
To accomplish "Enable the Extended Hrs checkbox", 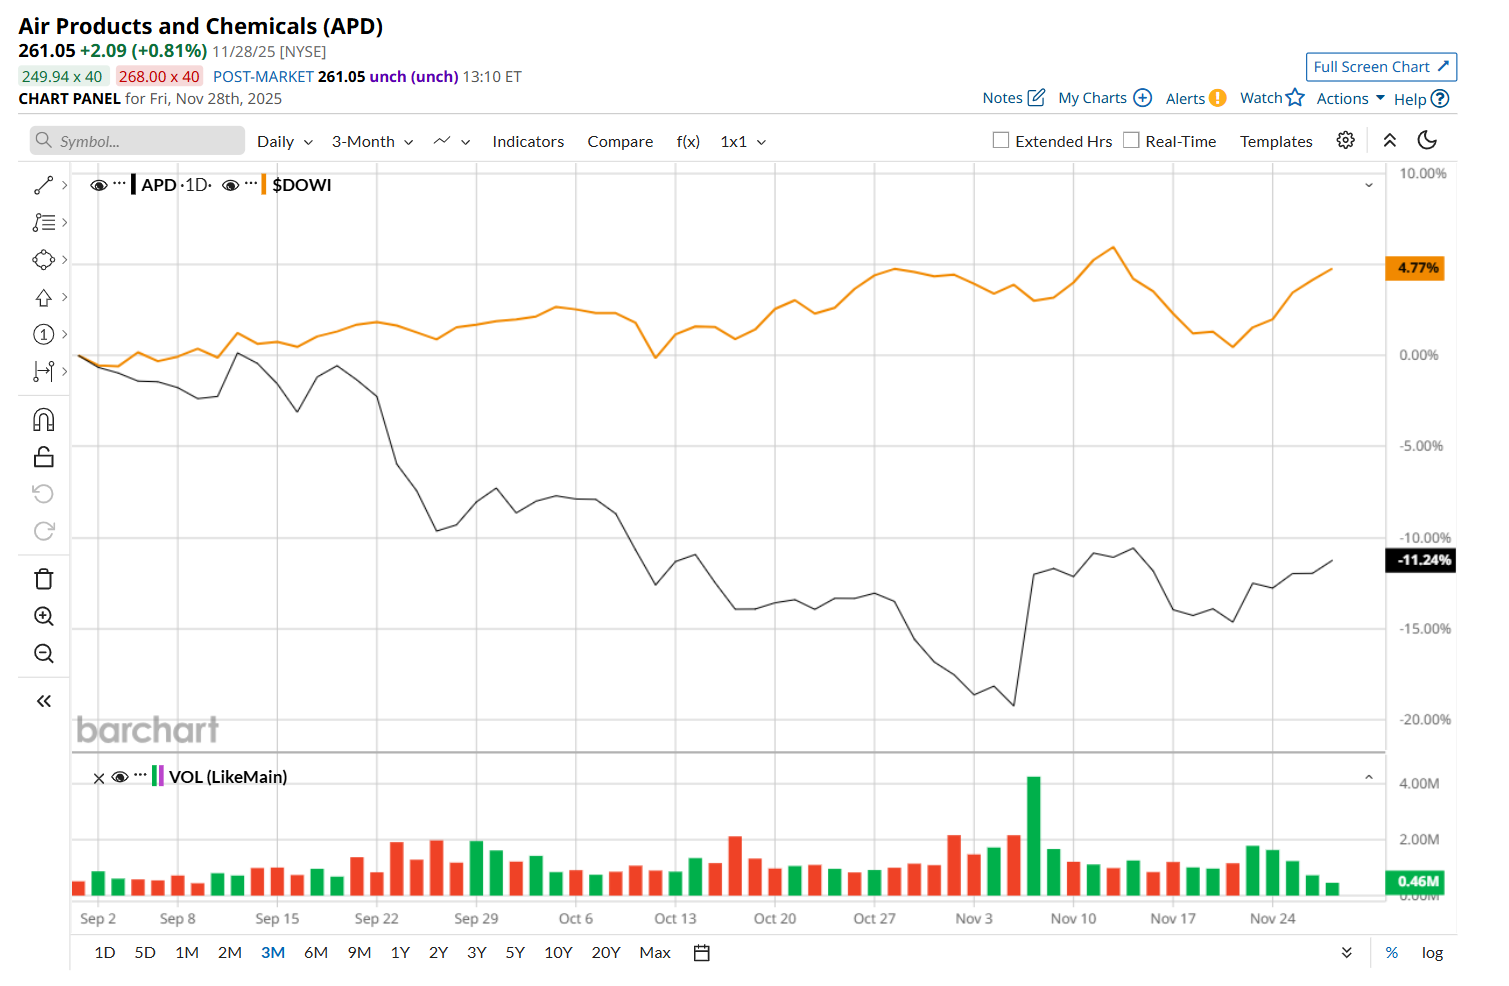I will tap(1001, 141).
